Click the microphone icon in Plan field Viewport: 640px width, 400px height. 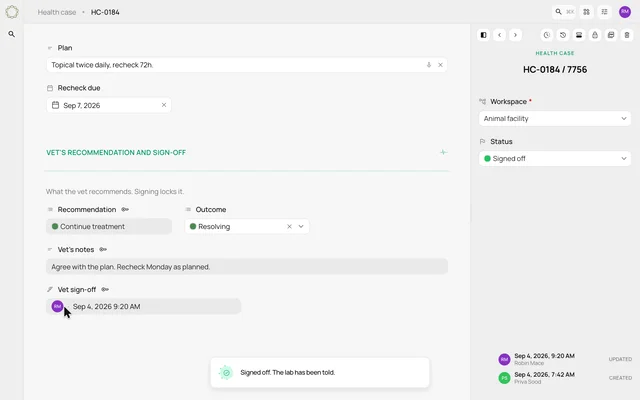click(x=429, y=65)
